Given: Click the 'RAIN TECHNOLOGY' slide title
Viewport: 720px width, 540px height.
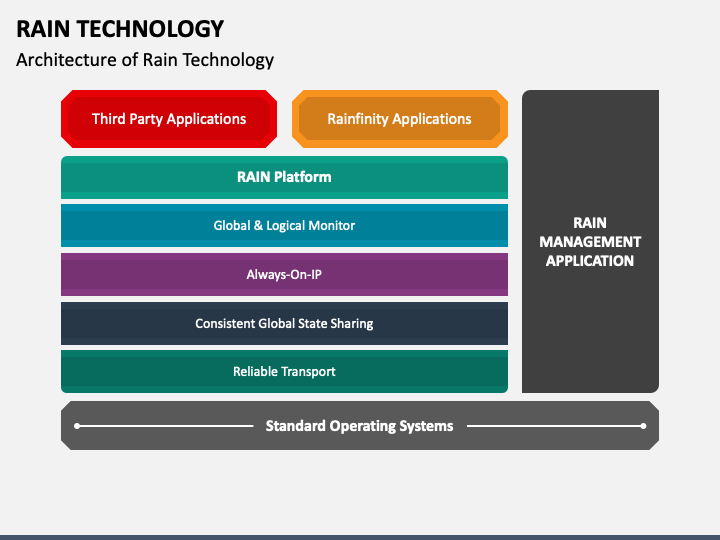Looking at the screenshot, I should (x=120, y=29).
